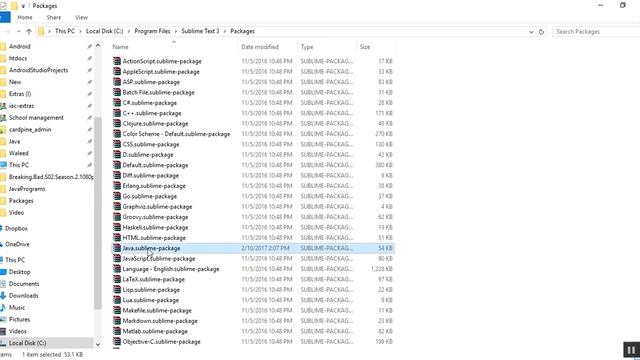Click the C#.sublime-package file icon
This screenshot has width=640, height=360.
coord(117,103)
